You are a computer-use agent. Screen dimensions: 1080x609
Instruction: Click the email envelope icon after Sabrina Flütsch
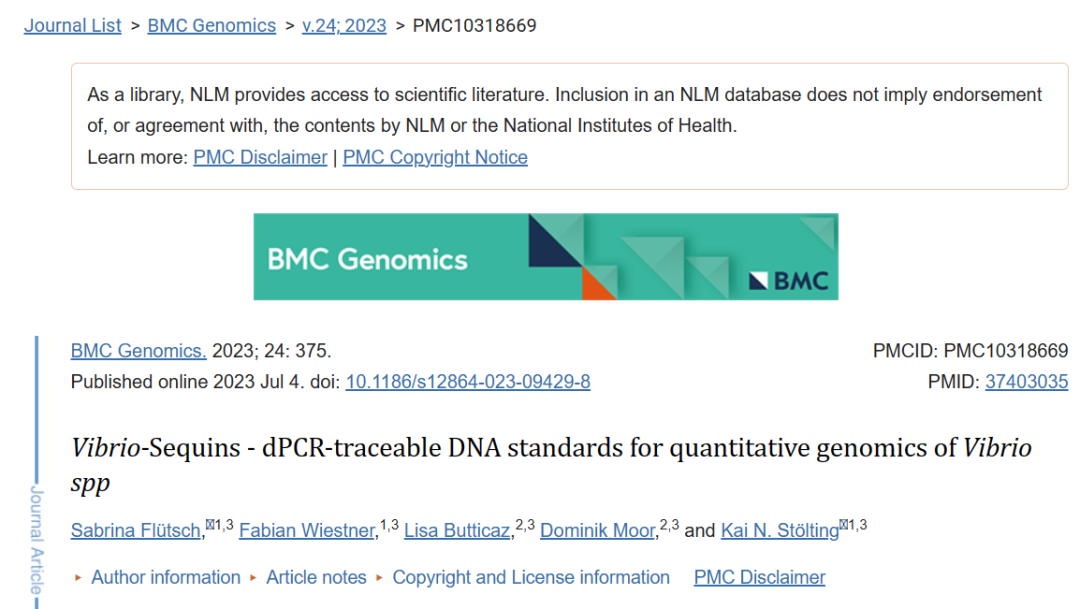tap(209, 525)
